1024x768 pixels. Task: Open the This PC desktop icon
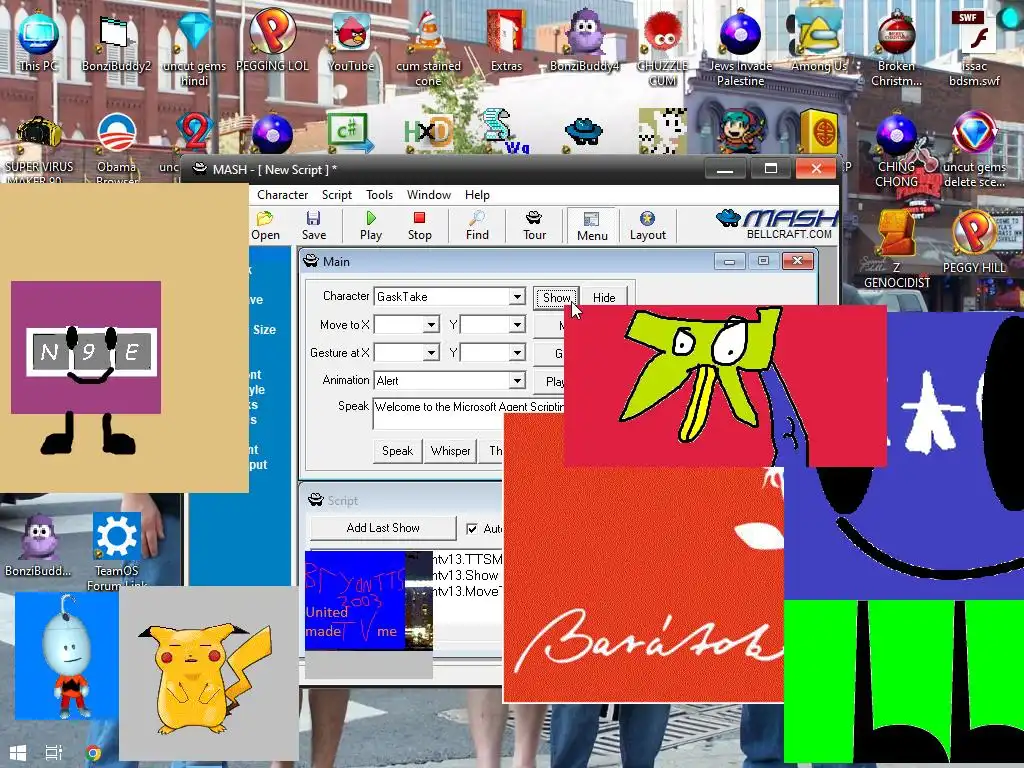pyautogui.click(x=39, y=40)
